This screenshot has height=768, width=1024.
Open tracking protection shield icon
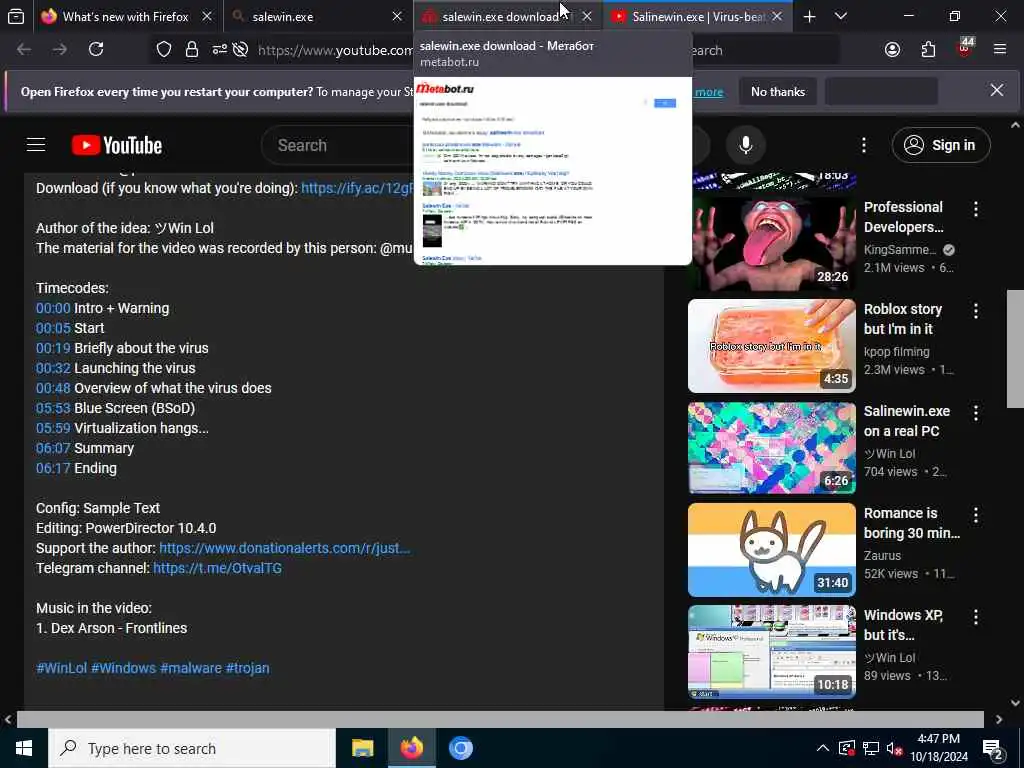(x=164, y=50)
